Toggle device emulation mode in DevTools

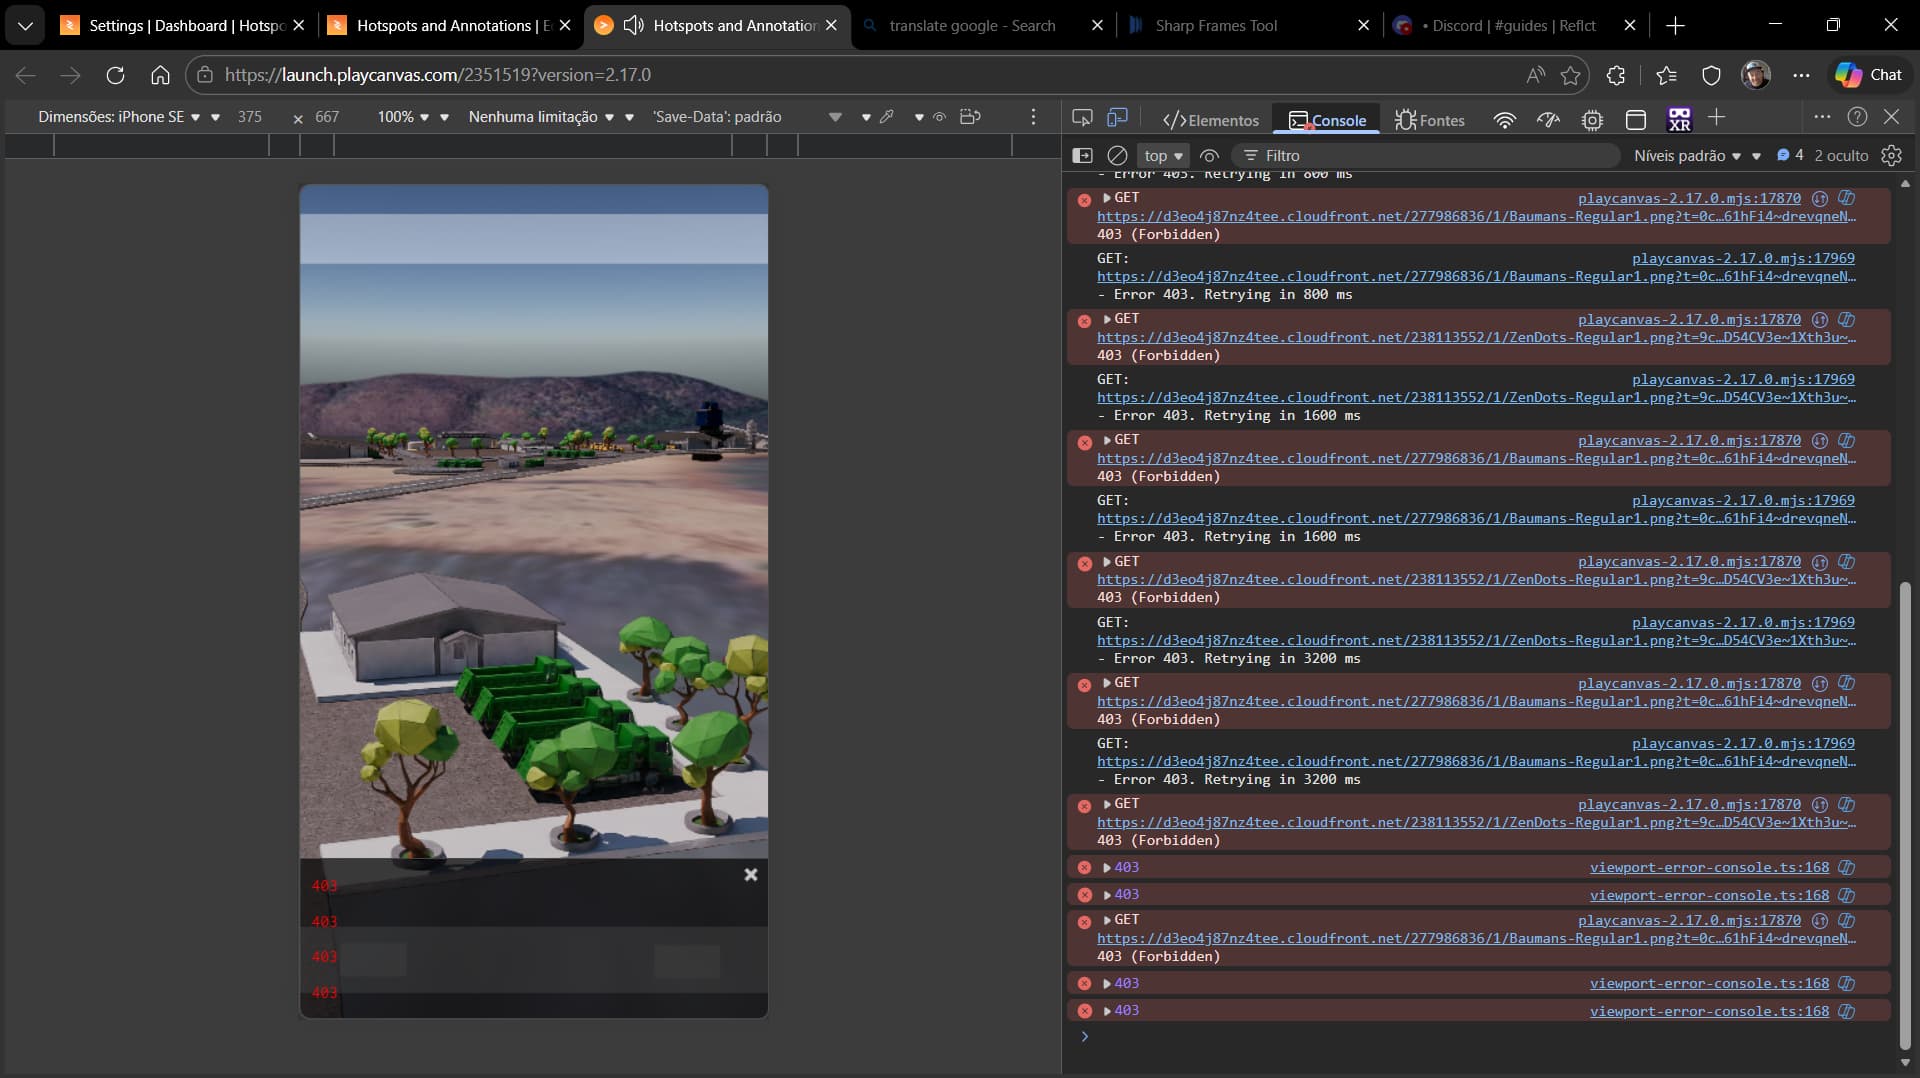pyautogui.click(x=1117, y=118)
